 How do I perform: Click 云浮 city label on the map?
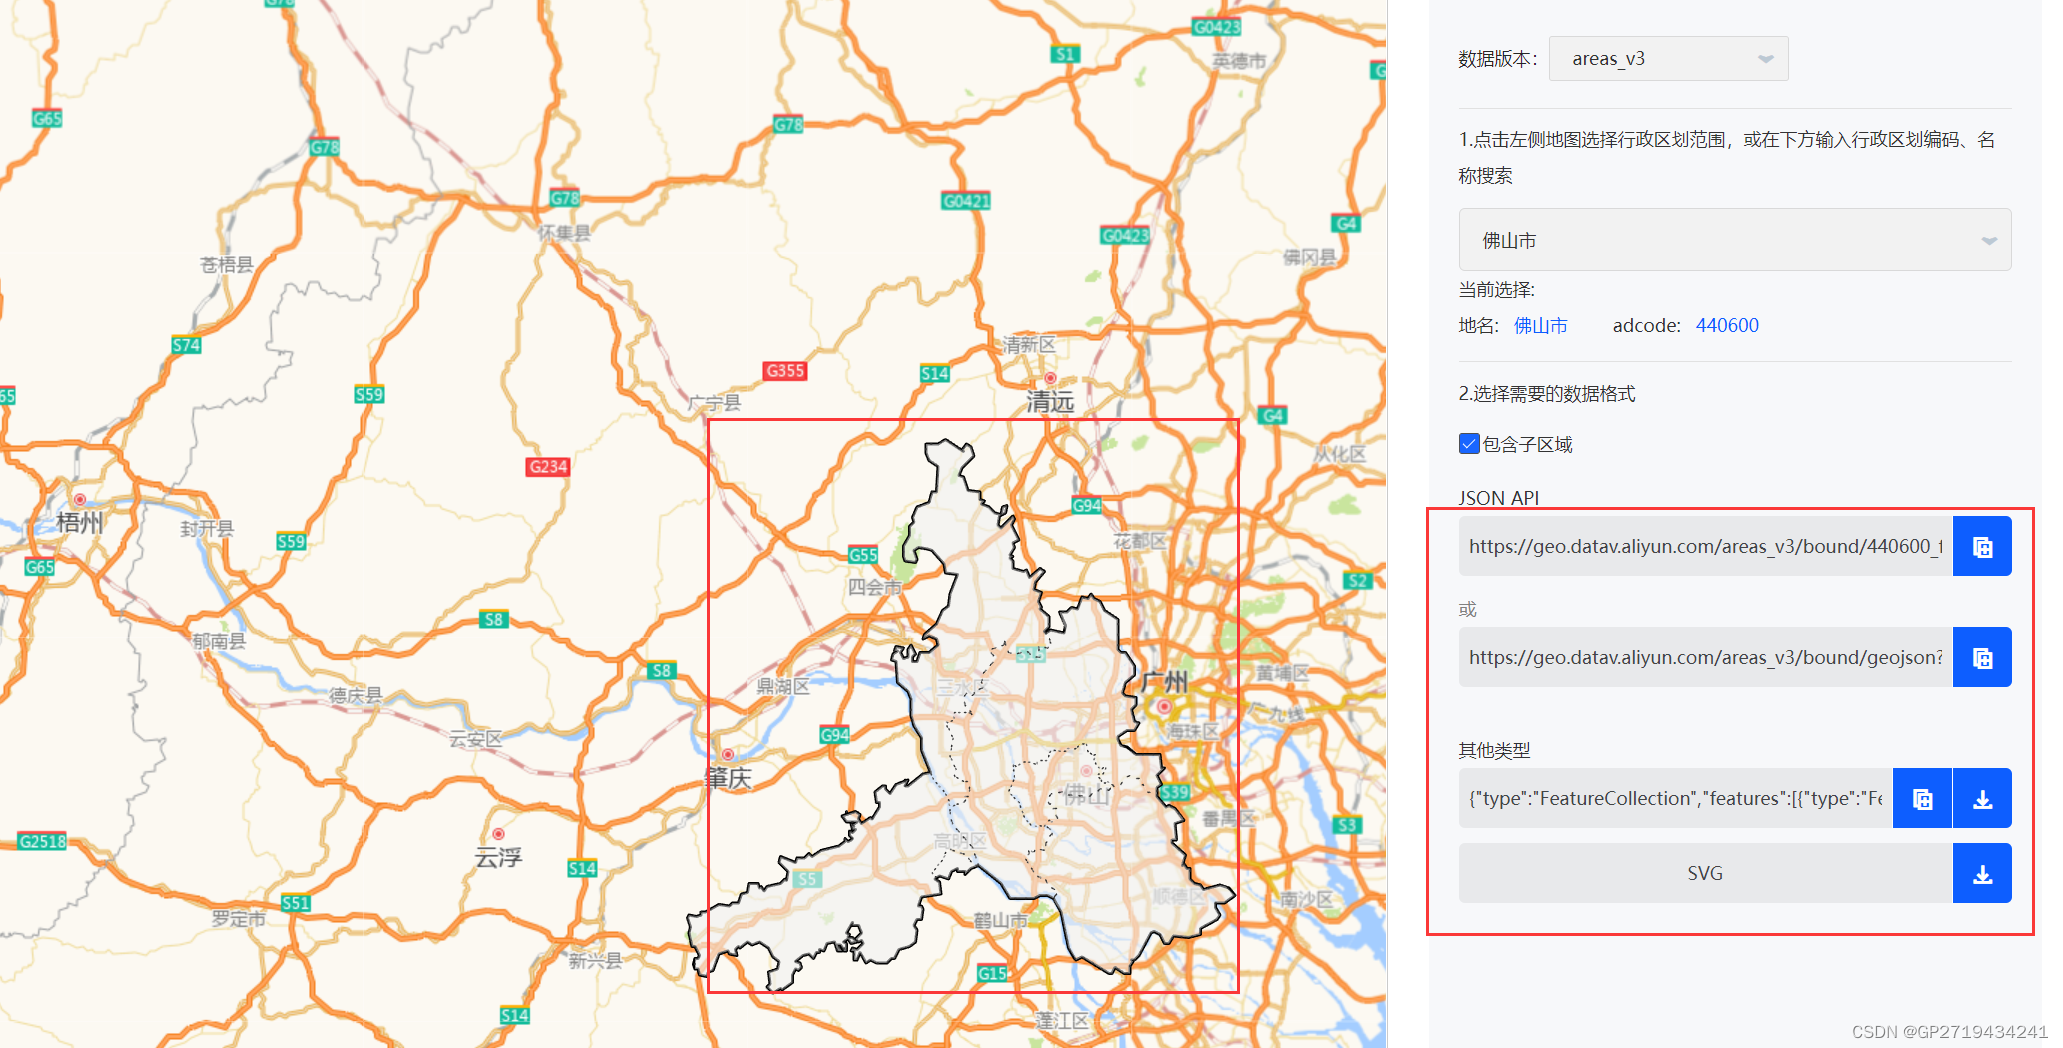point(498,857)
